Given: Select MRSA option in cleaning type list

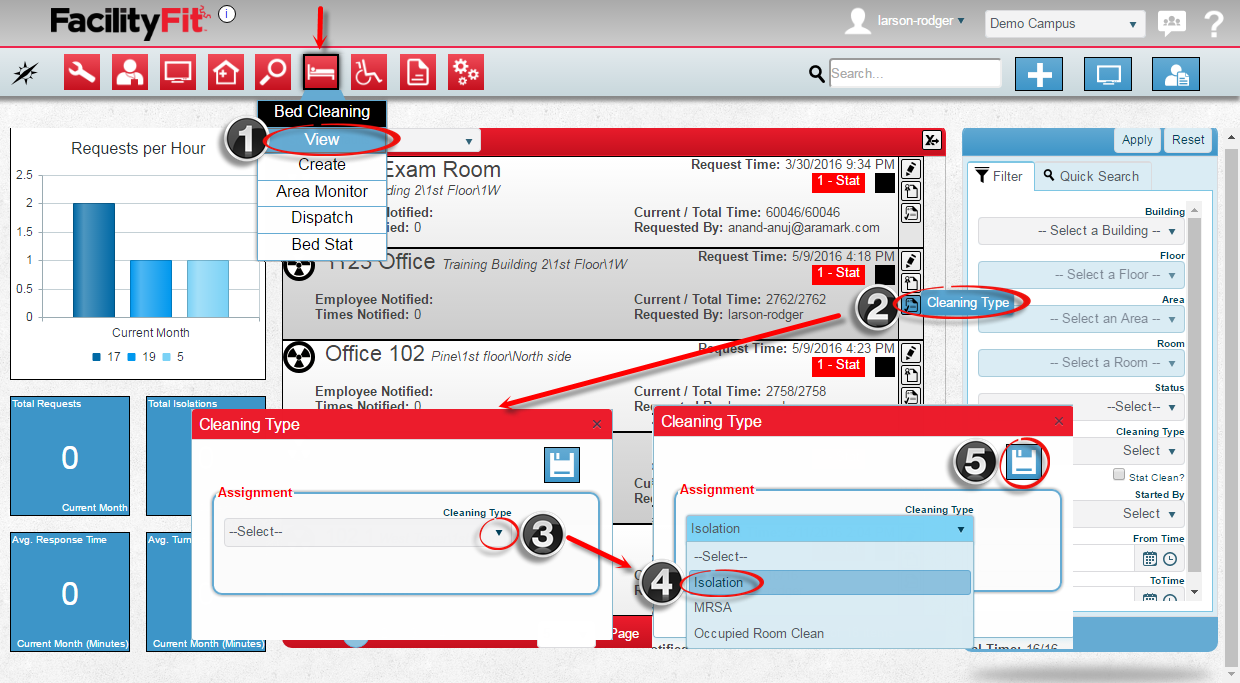Looking at the screenshot, I should click(x=713, y=607).
